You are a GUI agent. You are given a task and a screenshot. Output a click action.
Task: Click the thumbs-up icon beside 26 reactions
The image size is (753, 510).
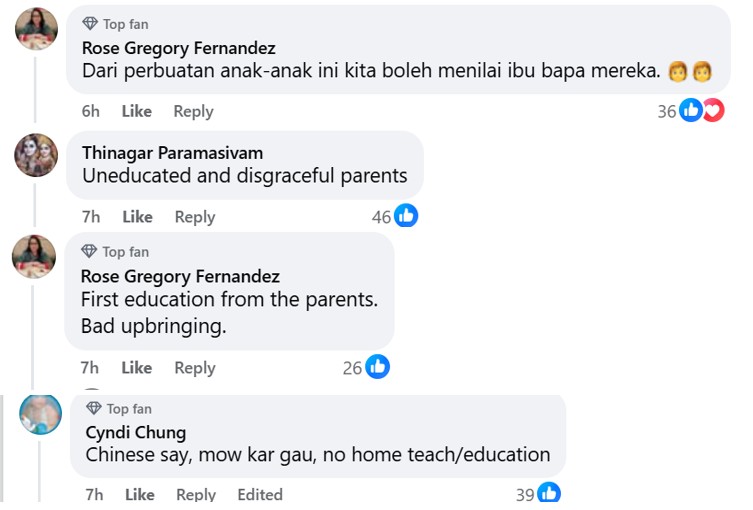(377, 367)
